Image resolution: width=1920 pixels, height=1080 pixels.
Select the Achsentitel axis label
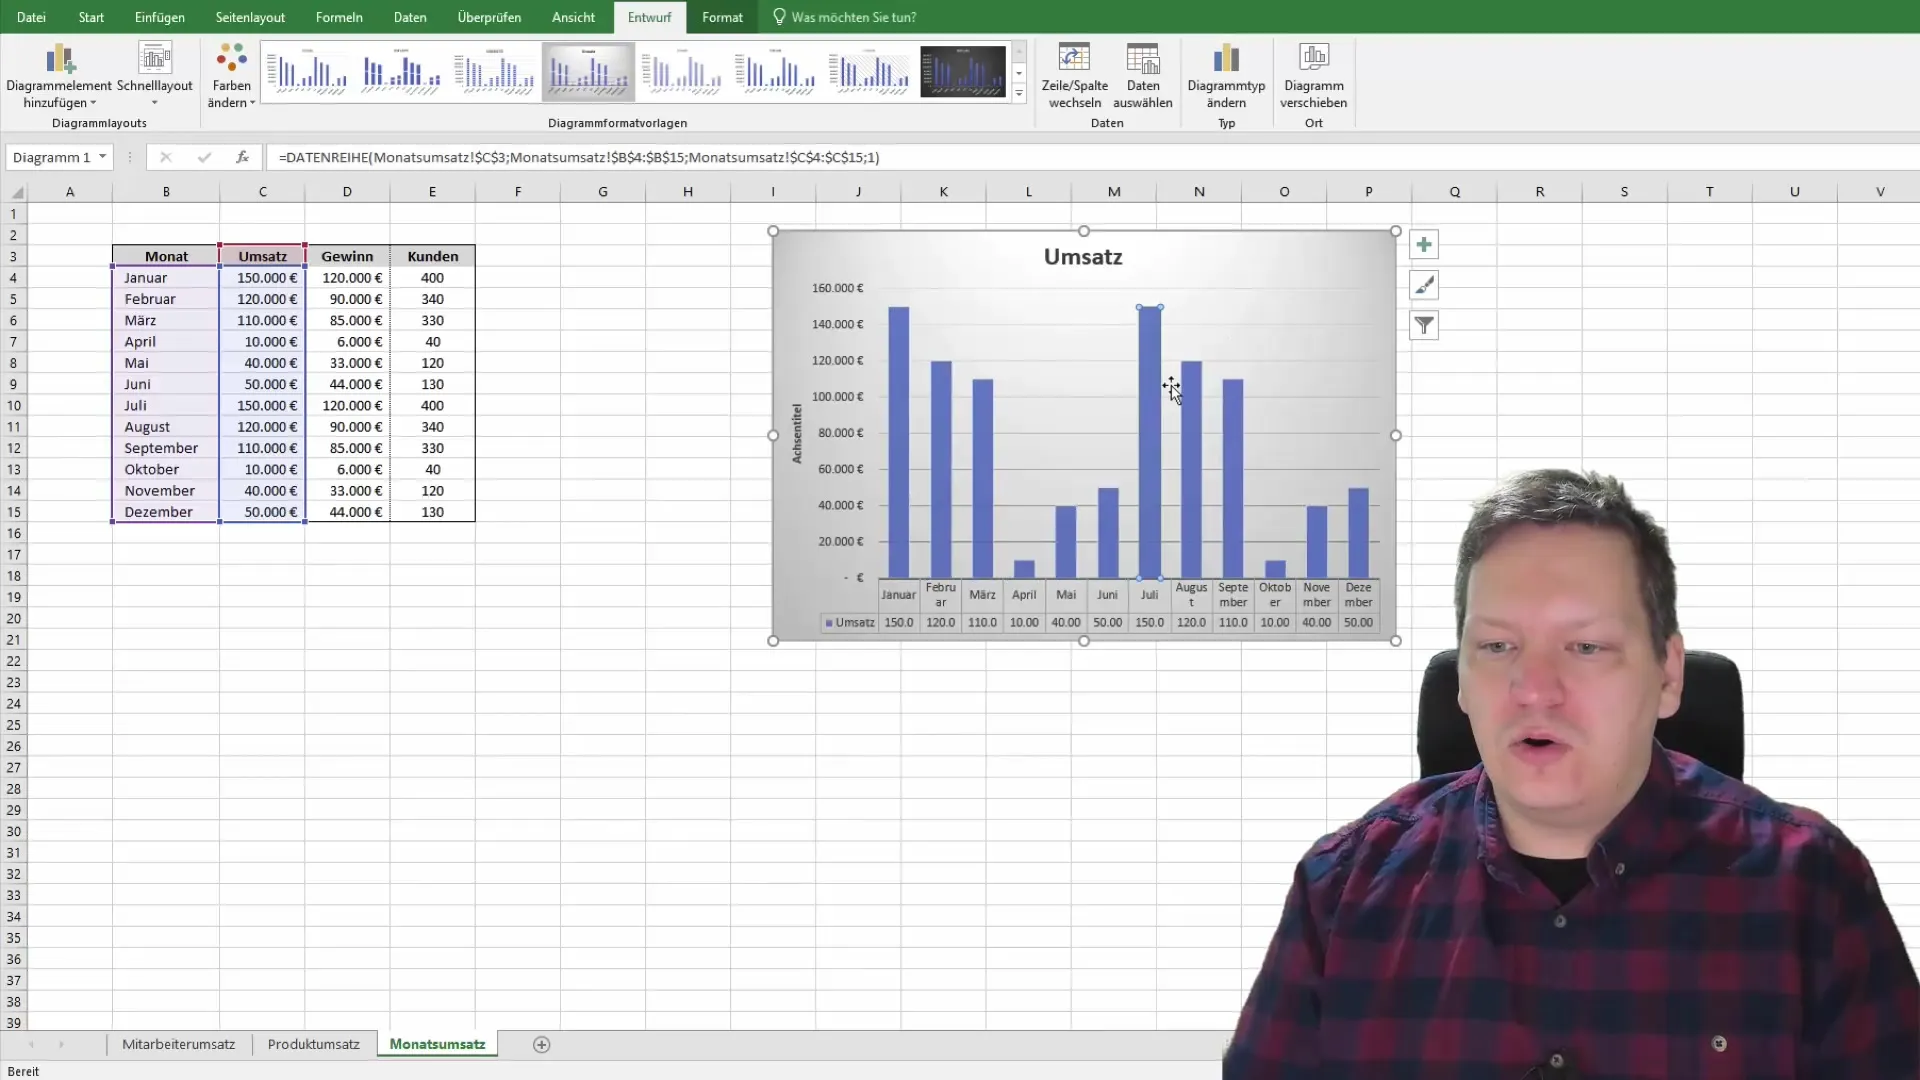pyautogui.click(x=797, y=433)
